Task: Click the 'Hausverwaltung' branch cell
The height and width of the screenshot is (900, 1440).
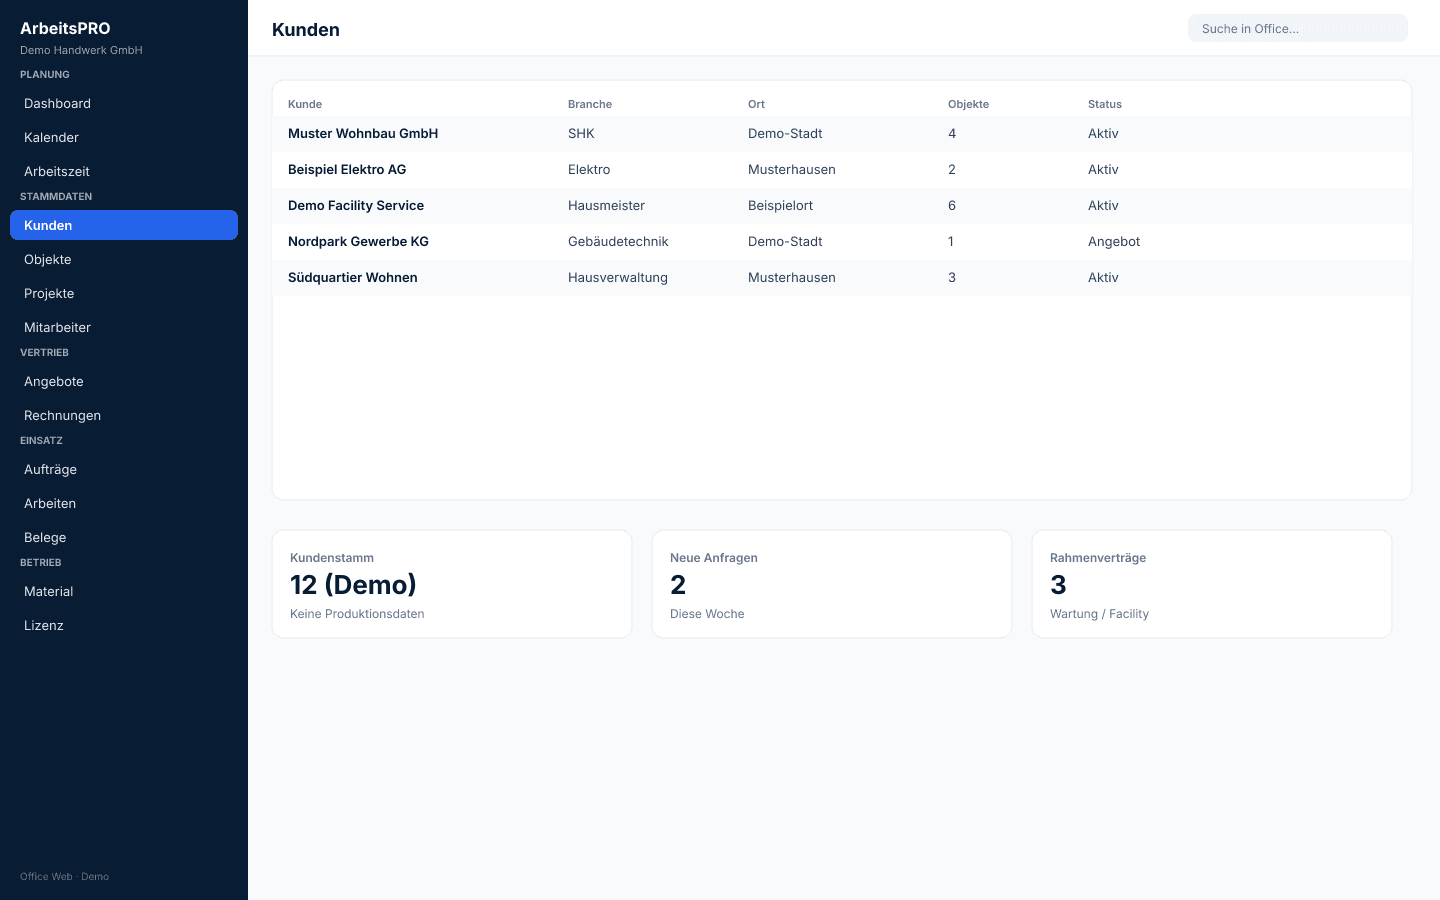Action: 618,278
